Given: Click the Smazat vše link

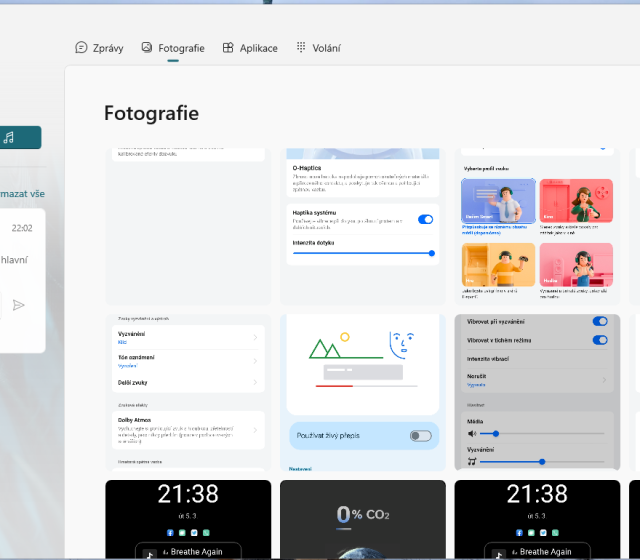Looking at the screenshot, I should [x=22, y=193].
